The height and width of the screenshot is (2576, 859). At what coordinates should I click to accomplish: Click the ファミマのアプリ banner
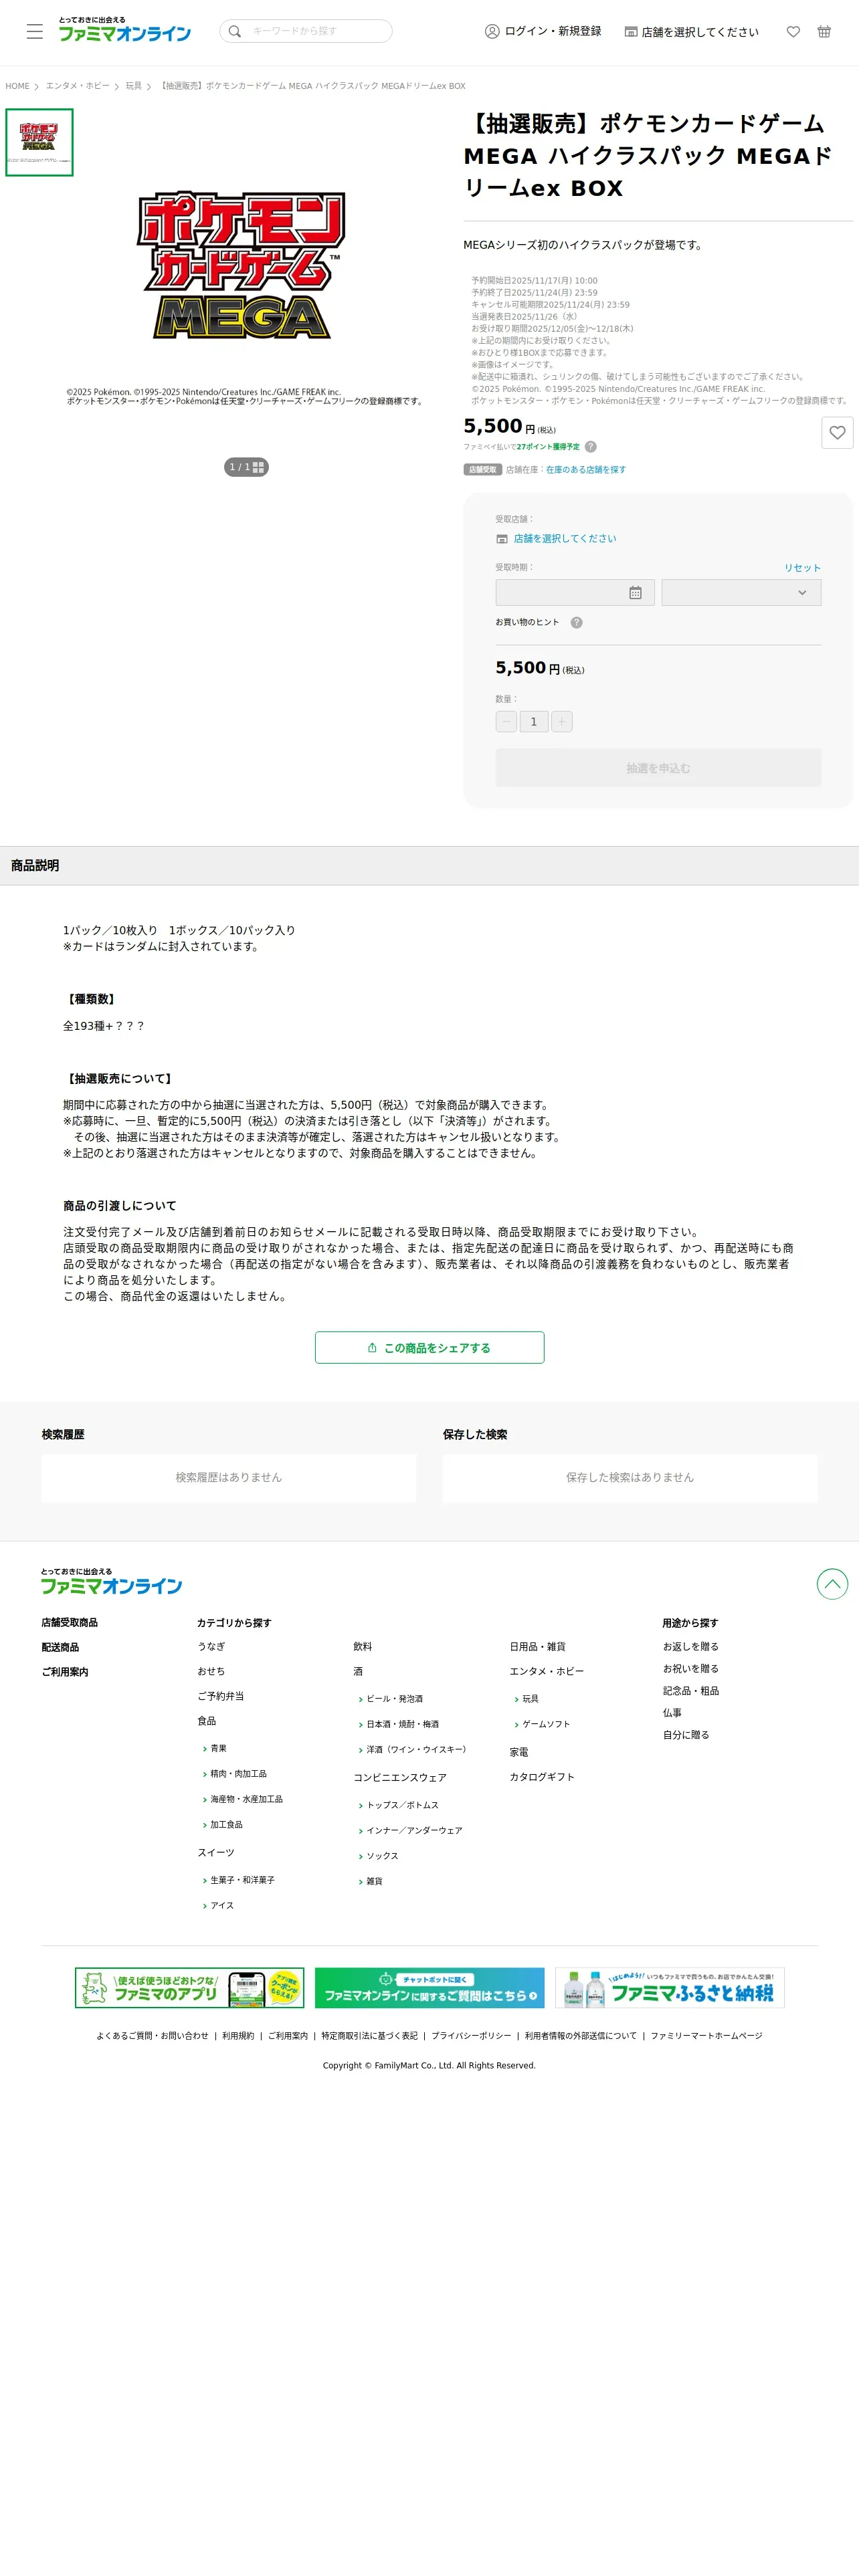(190, 1988)
